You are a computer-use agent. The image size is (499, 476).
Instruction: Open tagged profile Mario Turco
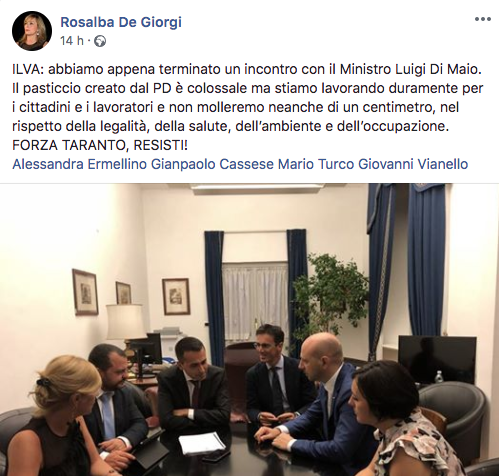click(x=316, y=164)
